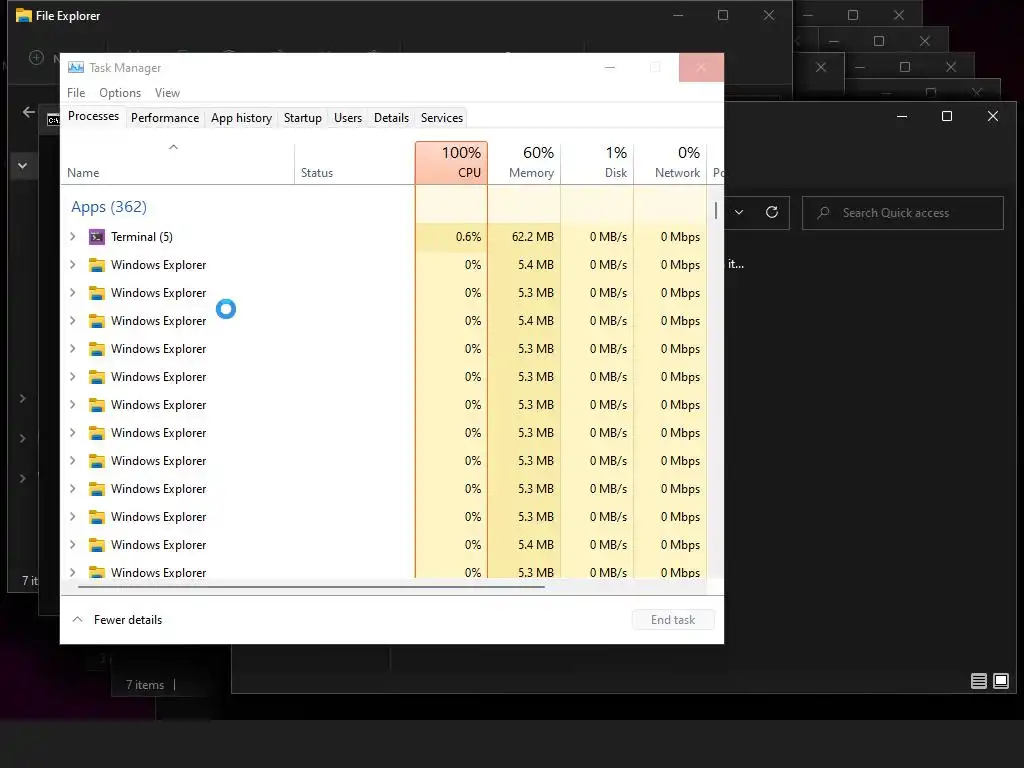
Task: Click the back arrow in File Explorer
Action: [29, 112]
